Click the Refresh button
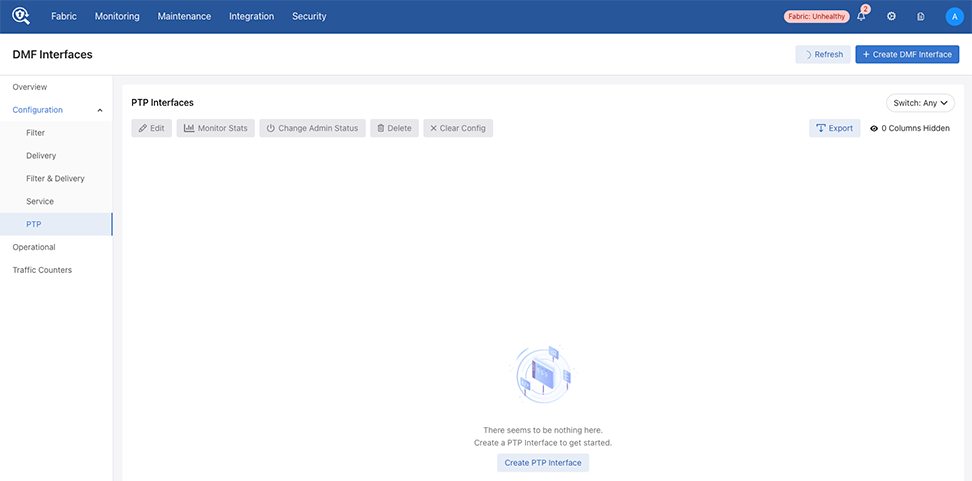Viewport: 972px width, 481px height. (823, 55)
